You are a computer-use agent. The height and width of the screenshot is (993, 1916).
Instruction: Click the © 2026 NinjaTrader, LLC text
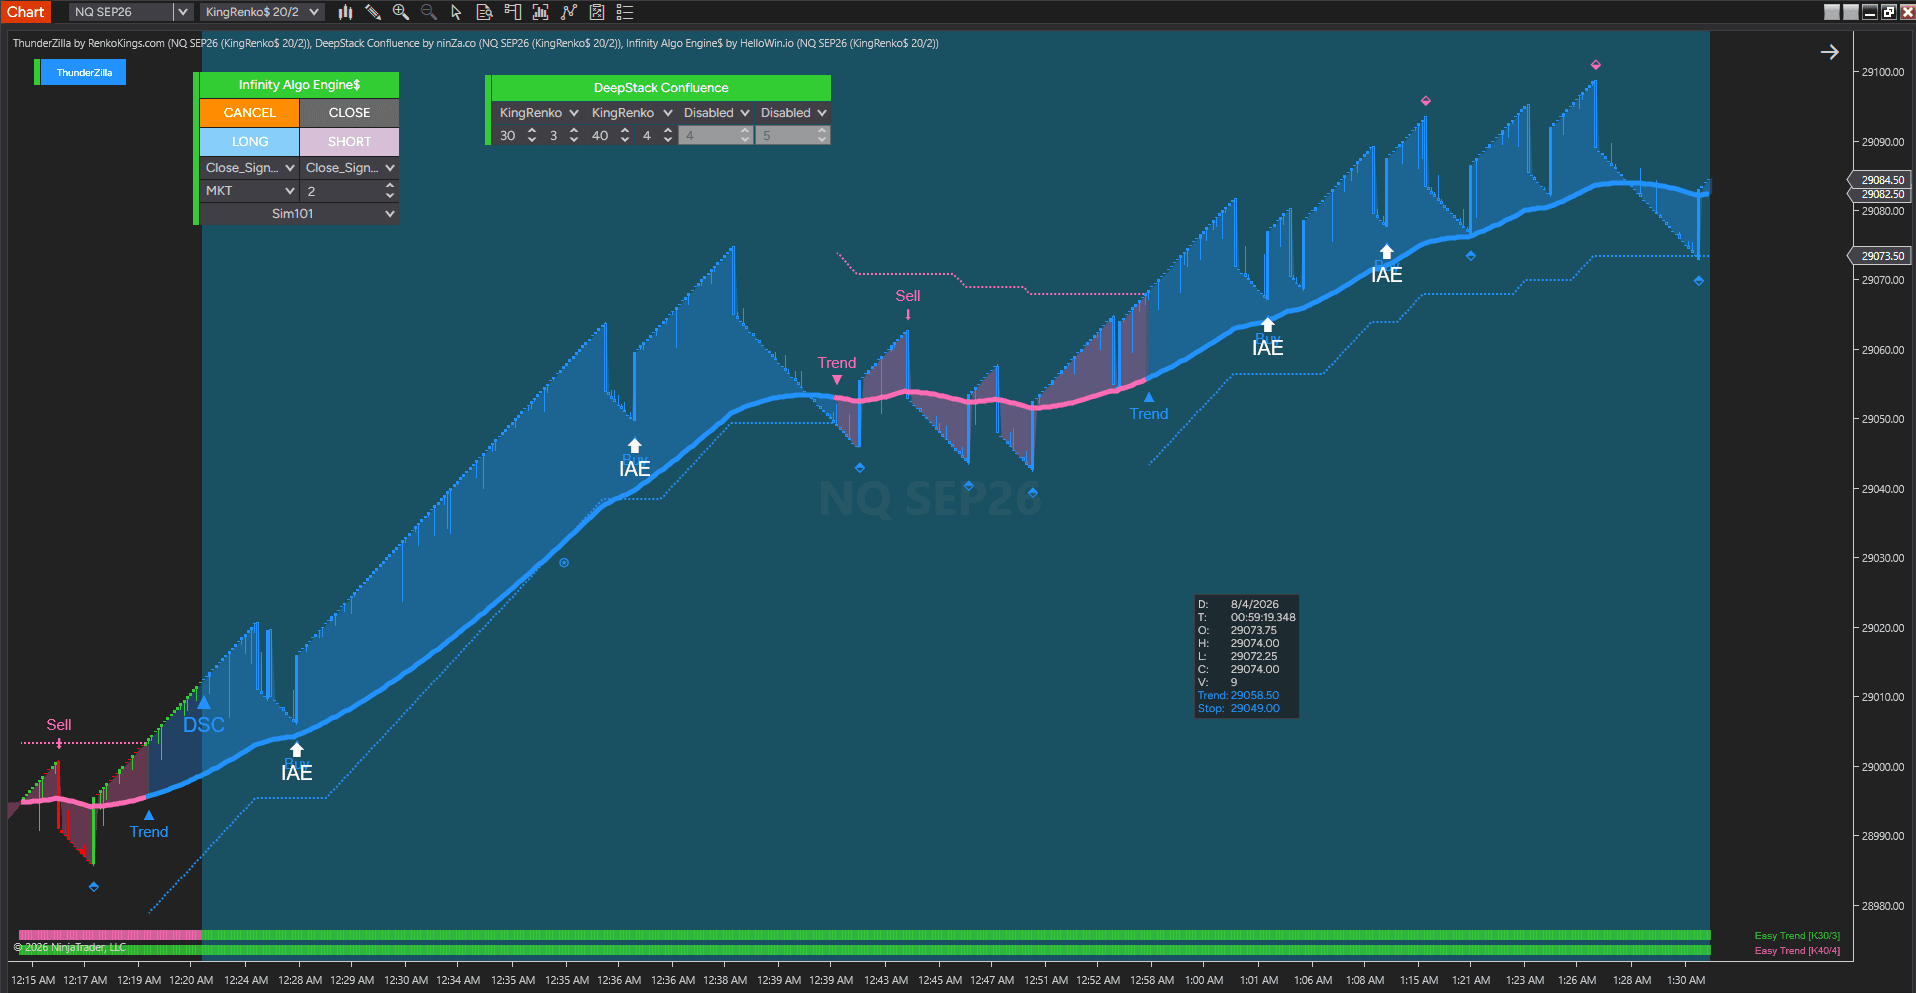70,947
